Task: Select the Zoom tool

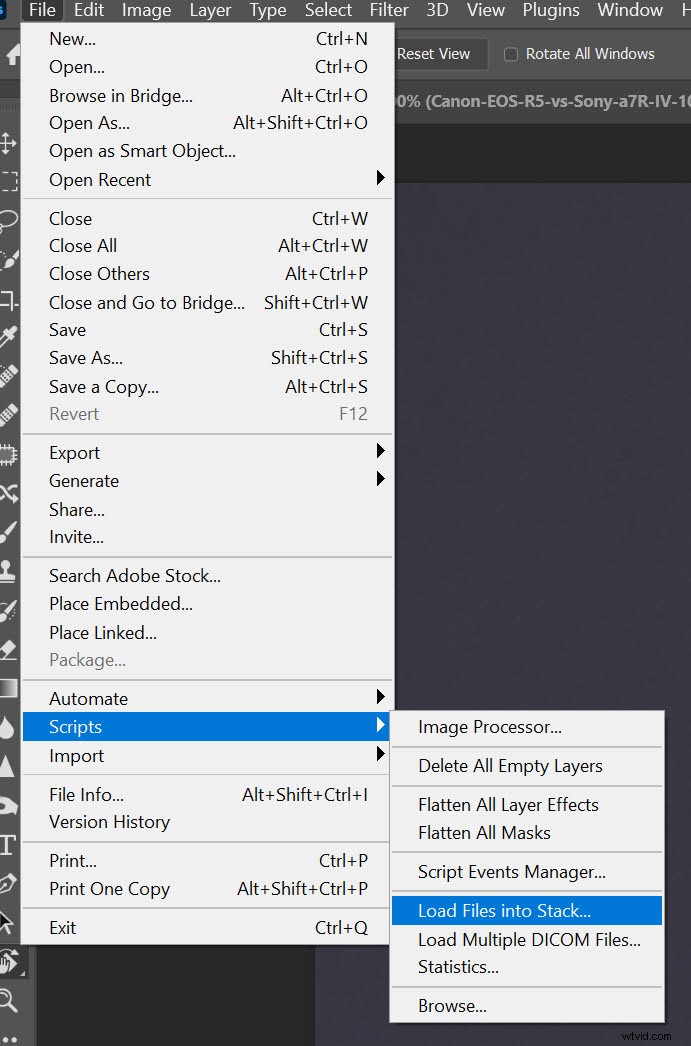Action: (8, 999)
